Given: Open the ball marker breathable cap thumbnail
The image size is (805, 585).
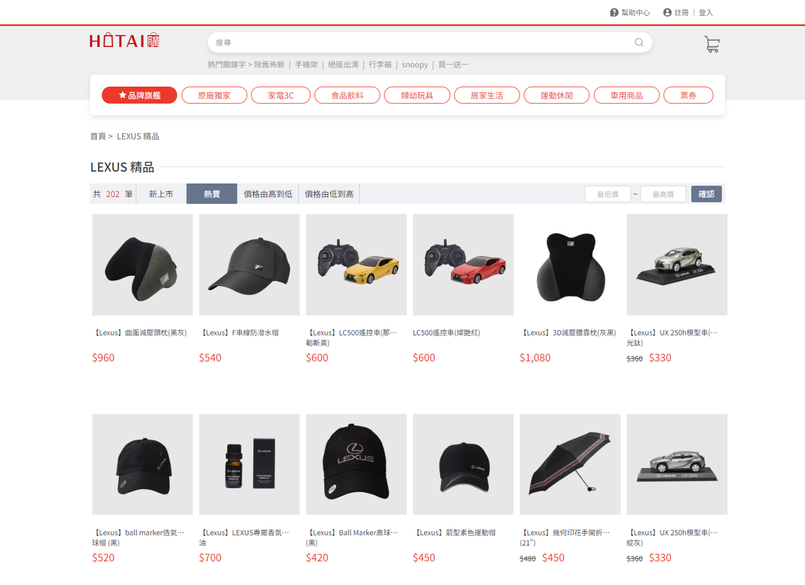Looking at the screenshot, I should click(143, 464).
